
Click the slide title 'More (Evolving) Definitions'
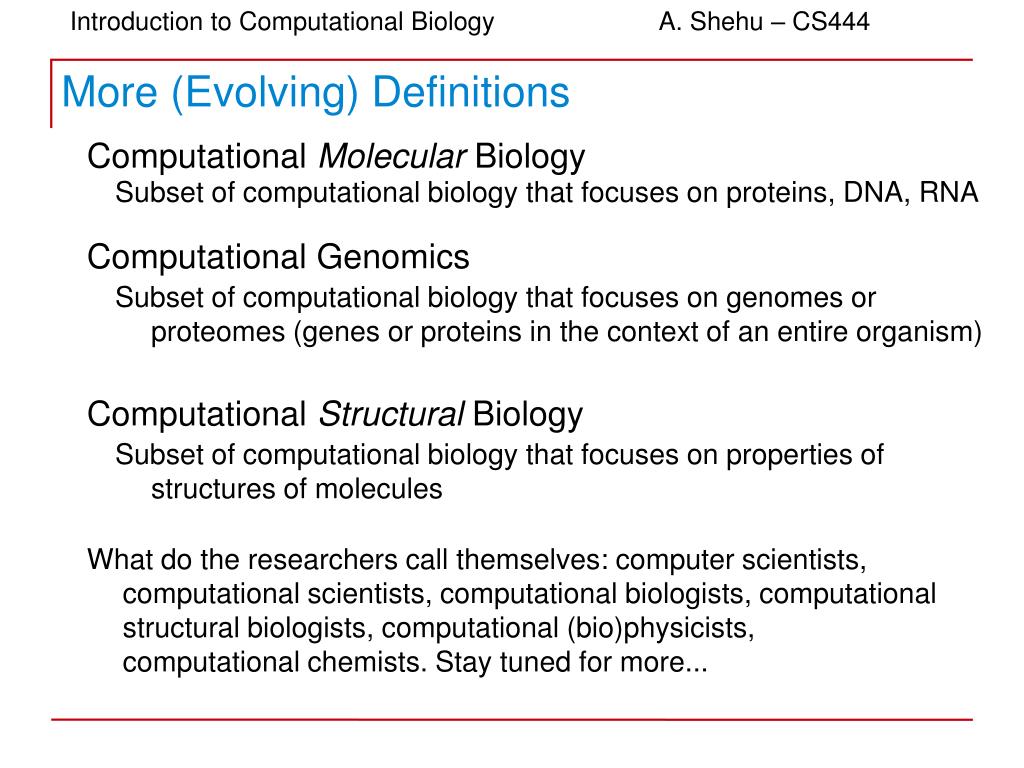click(315, 93)
